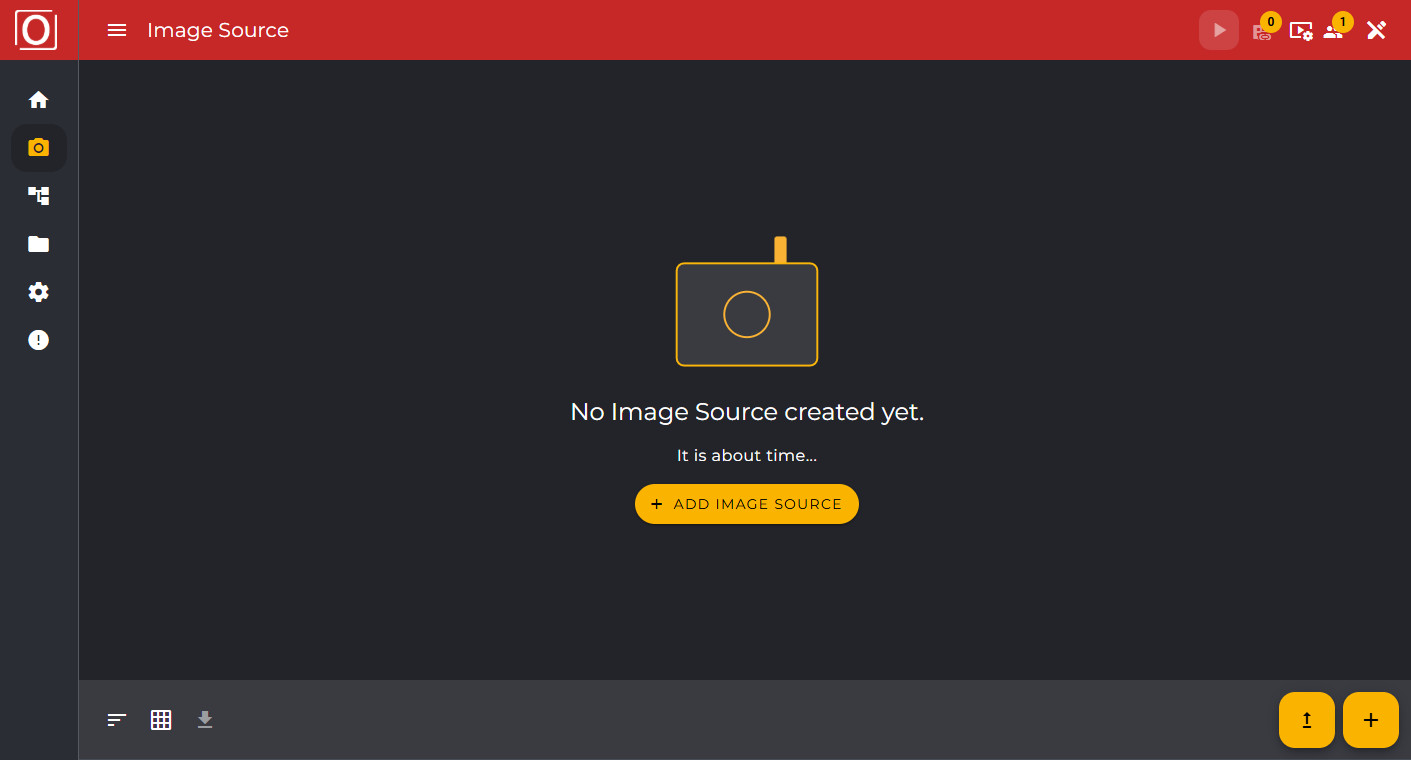Click the O logo in the top-left corner

[x=38, y=29]
